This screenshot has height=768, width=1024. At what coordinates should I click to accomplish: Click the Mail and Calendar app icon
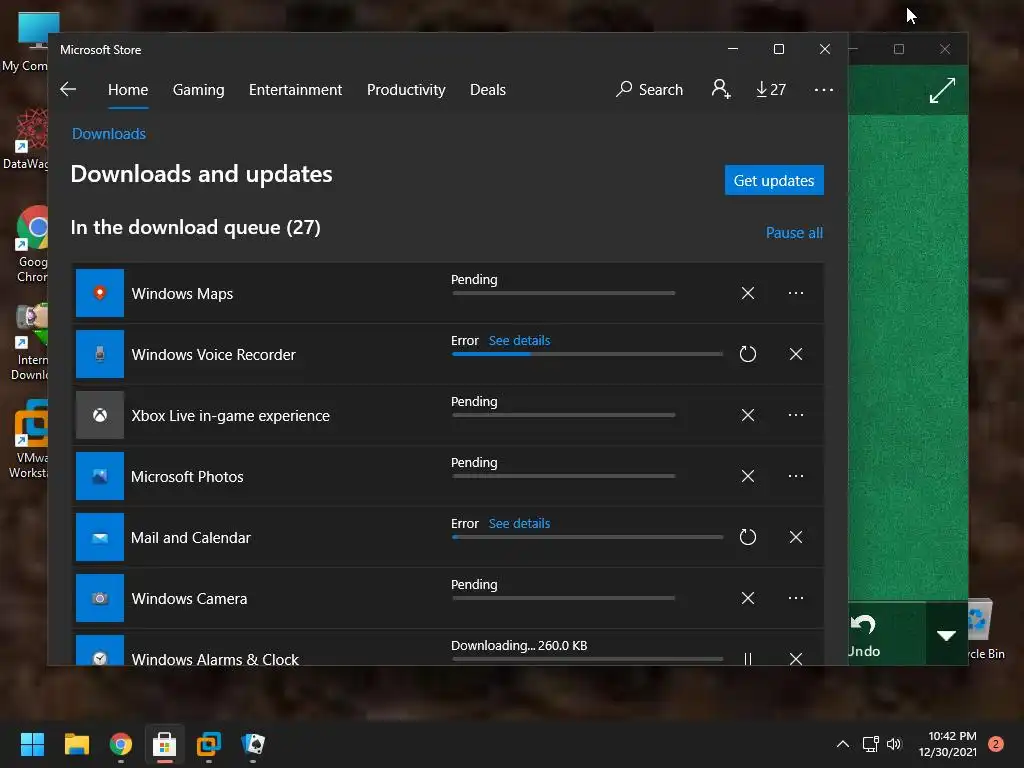tap(100, 537)
